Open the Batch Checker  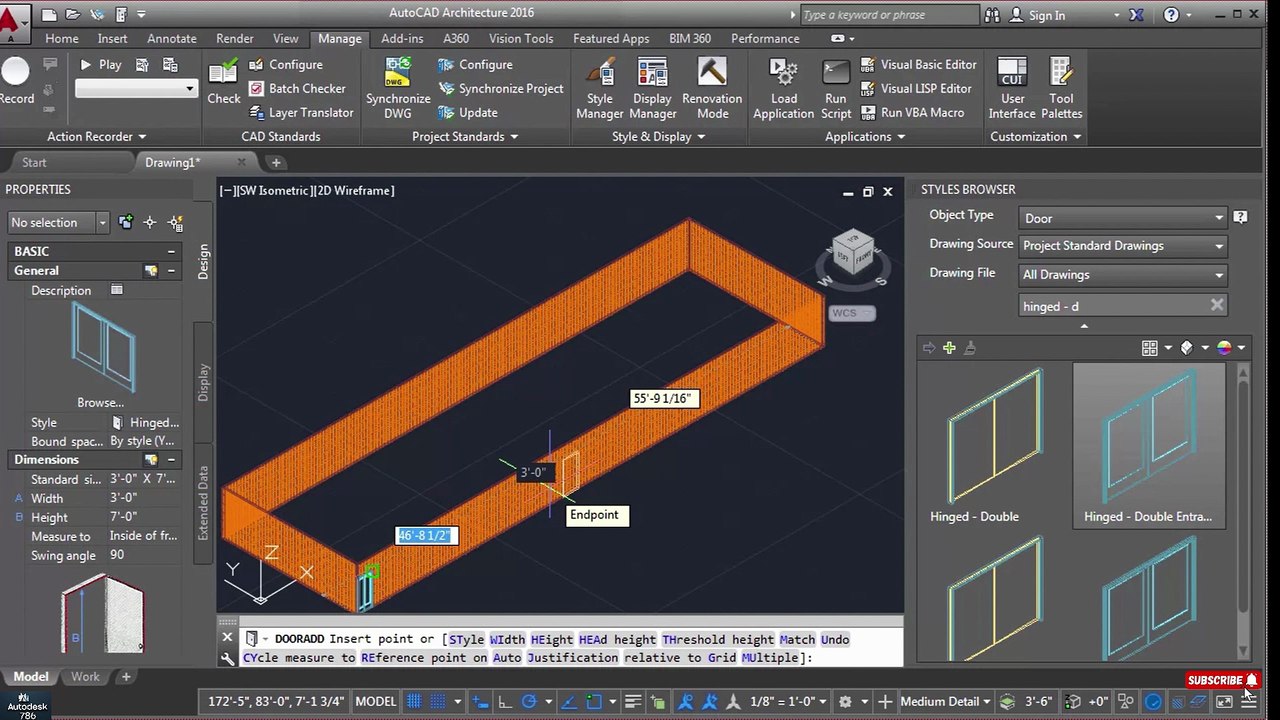[297, 88]
